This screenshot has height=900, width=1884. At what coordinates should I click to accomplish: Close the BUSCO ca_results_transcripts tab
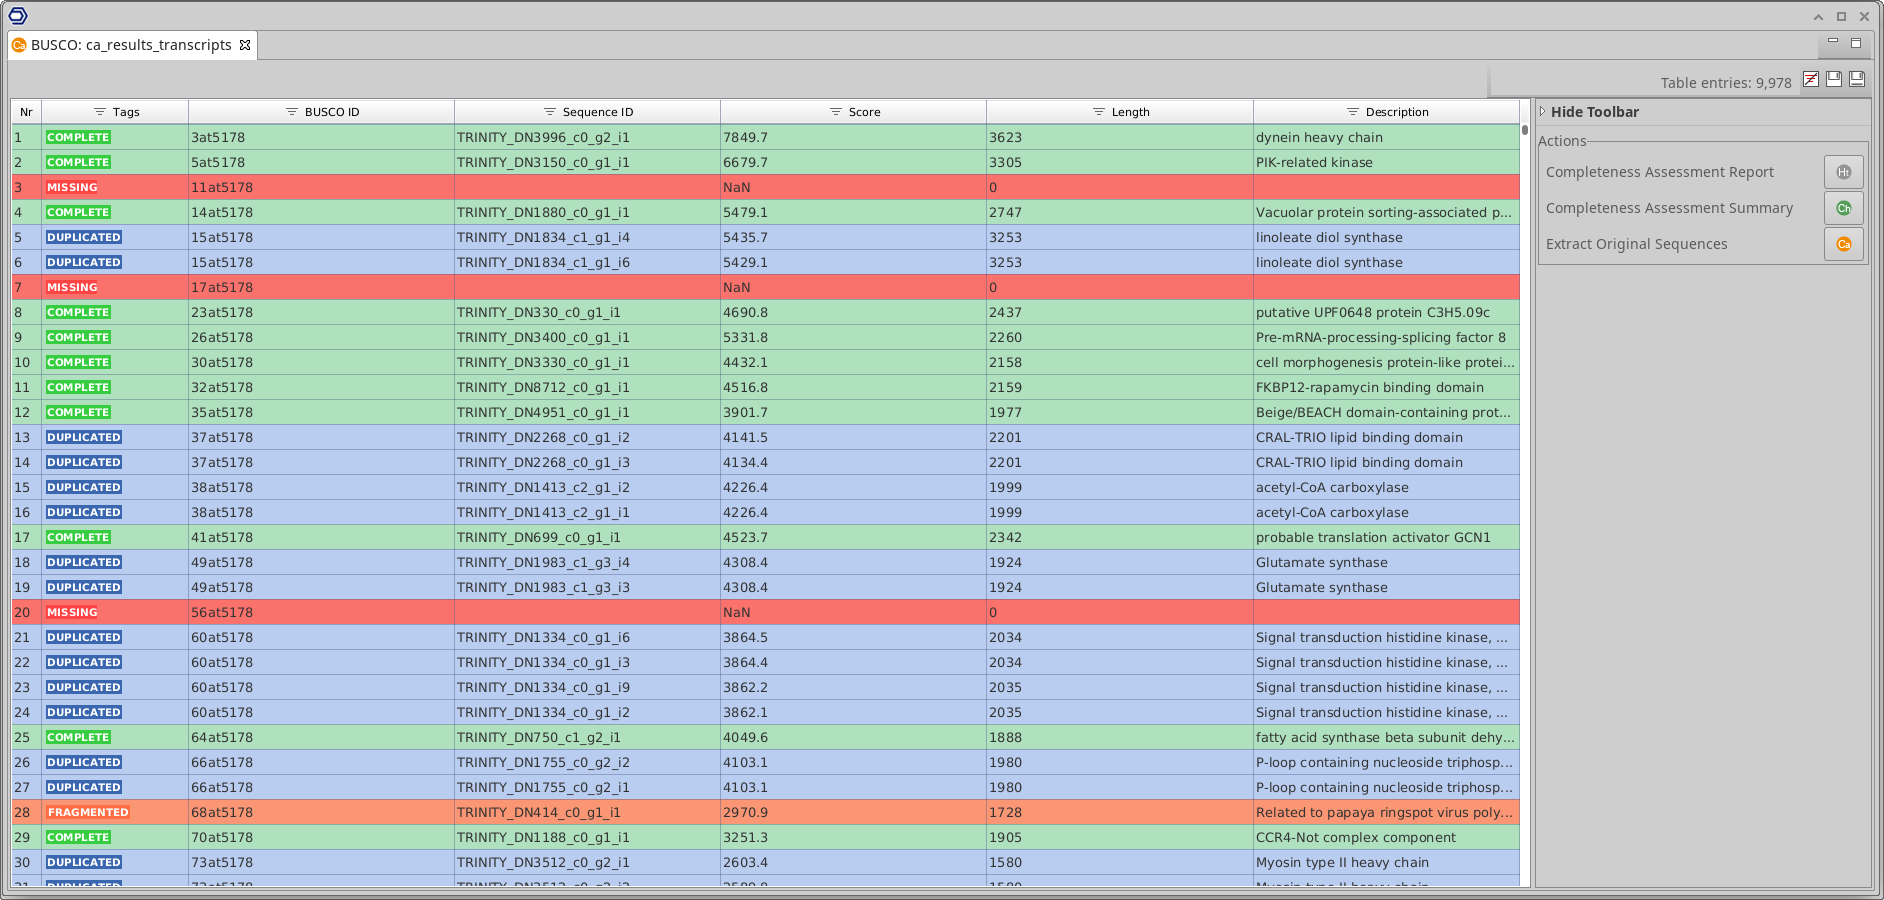pos(245,45)
